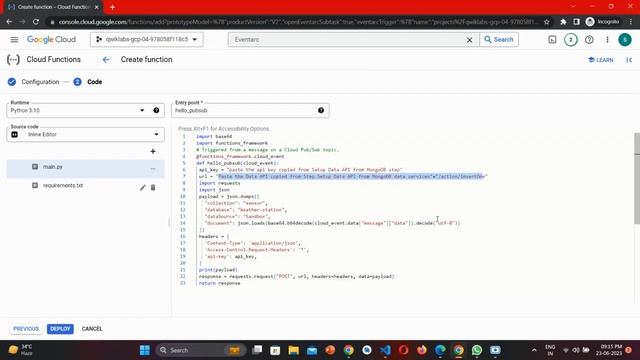The image size is (640, 360).
Task: Click the Cloud Functions product icon
Action: (x=13, y=60)
